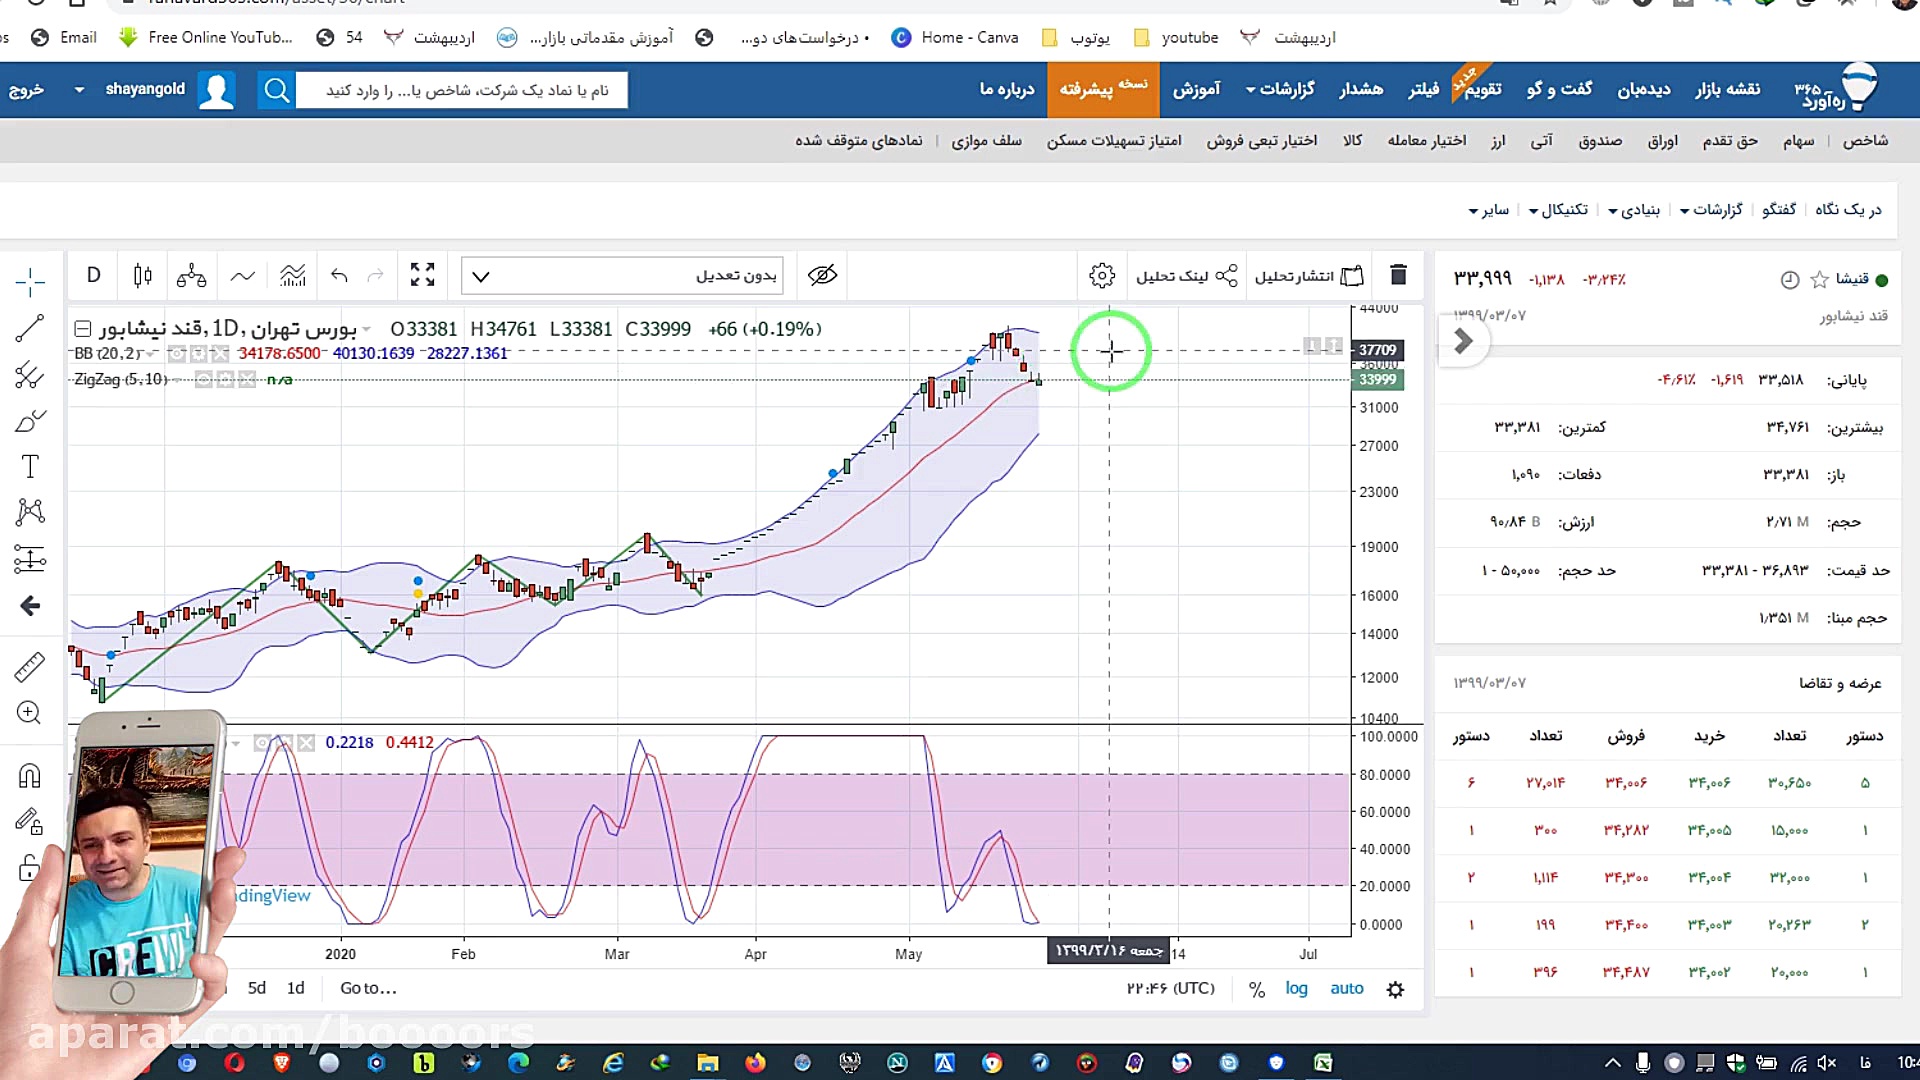
Task: Open the compare symbols scale icon
Action: pyautogui.click(x=191, y=276)
